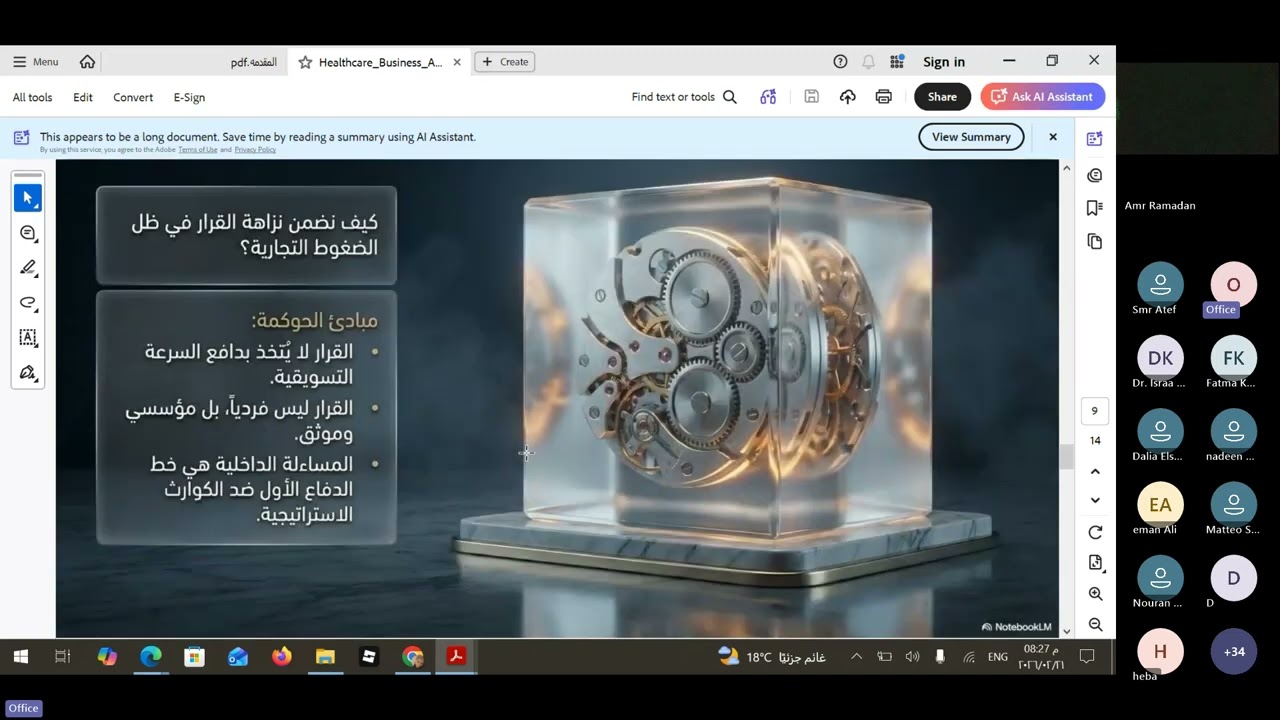Open the Windows Start menu
The width and height of the screenshot is (1280, 720).
click(20, 657)
